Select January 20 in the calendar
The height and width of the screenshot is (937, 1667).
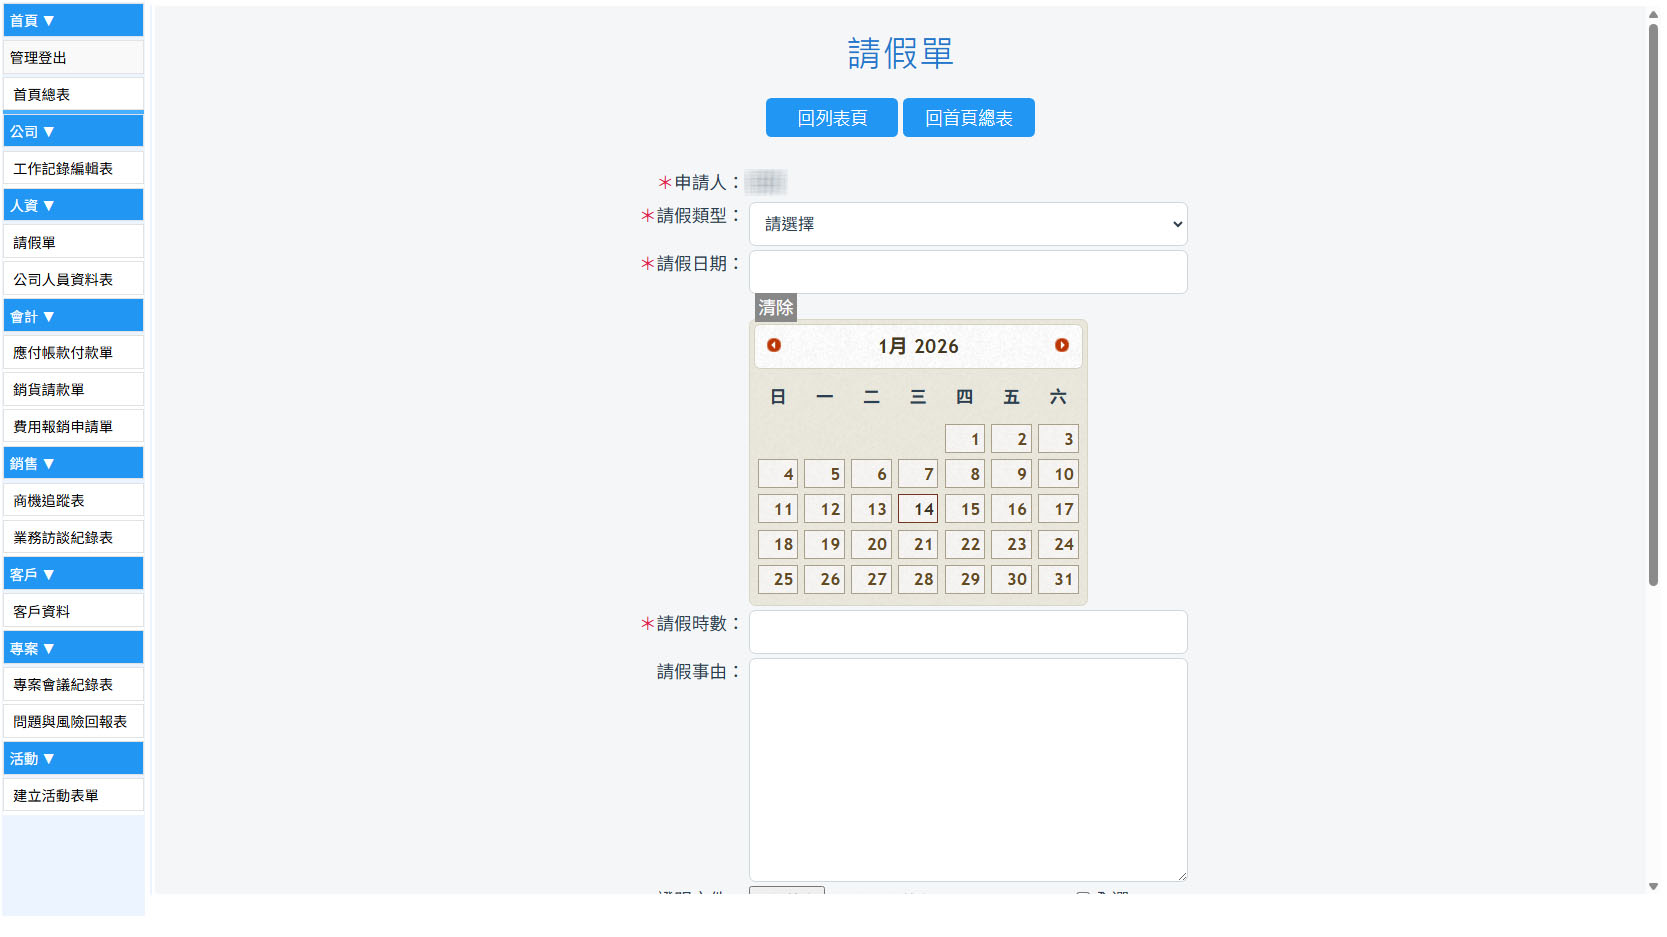(x=871, y=544)
